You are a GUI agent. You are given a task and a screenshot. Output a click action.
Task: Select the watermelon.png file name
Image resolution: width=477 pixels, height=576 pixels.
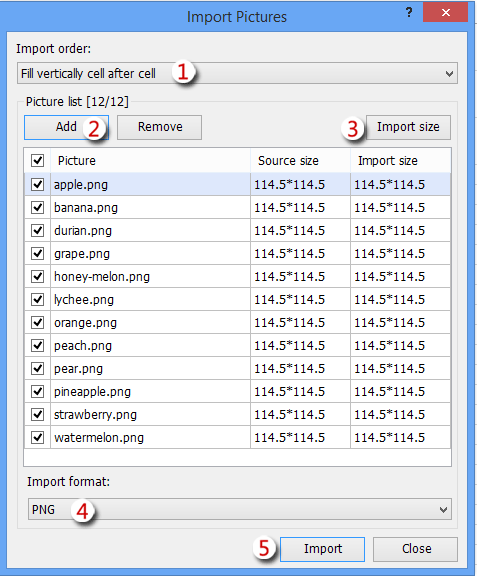[x=99, y=438]
